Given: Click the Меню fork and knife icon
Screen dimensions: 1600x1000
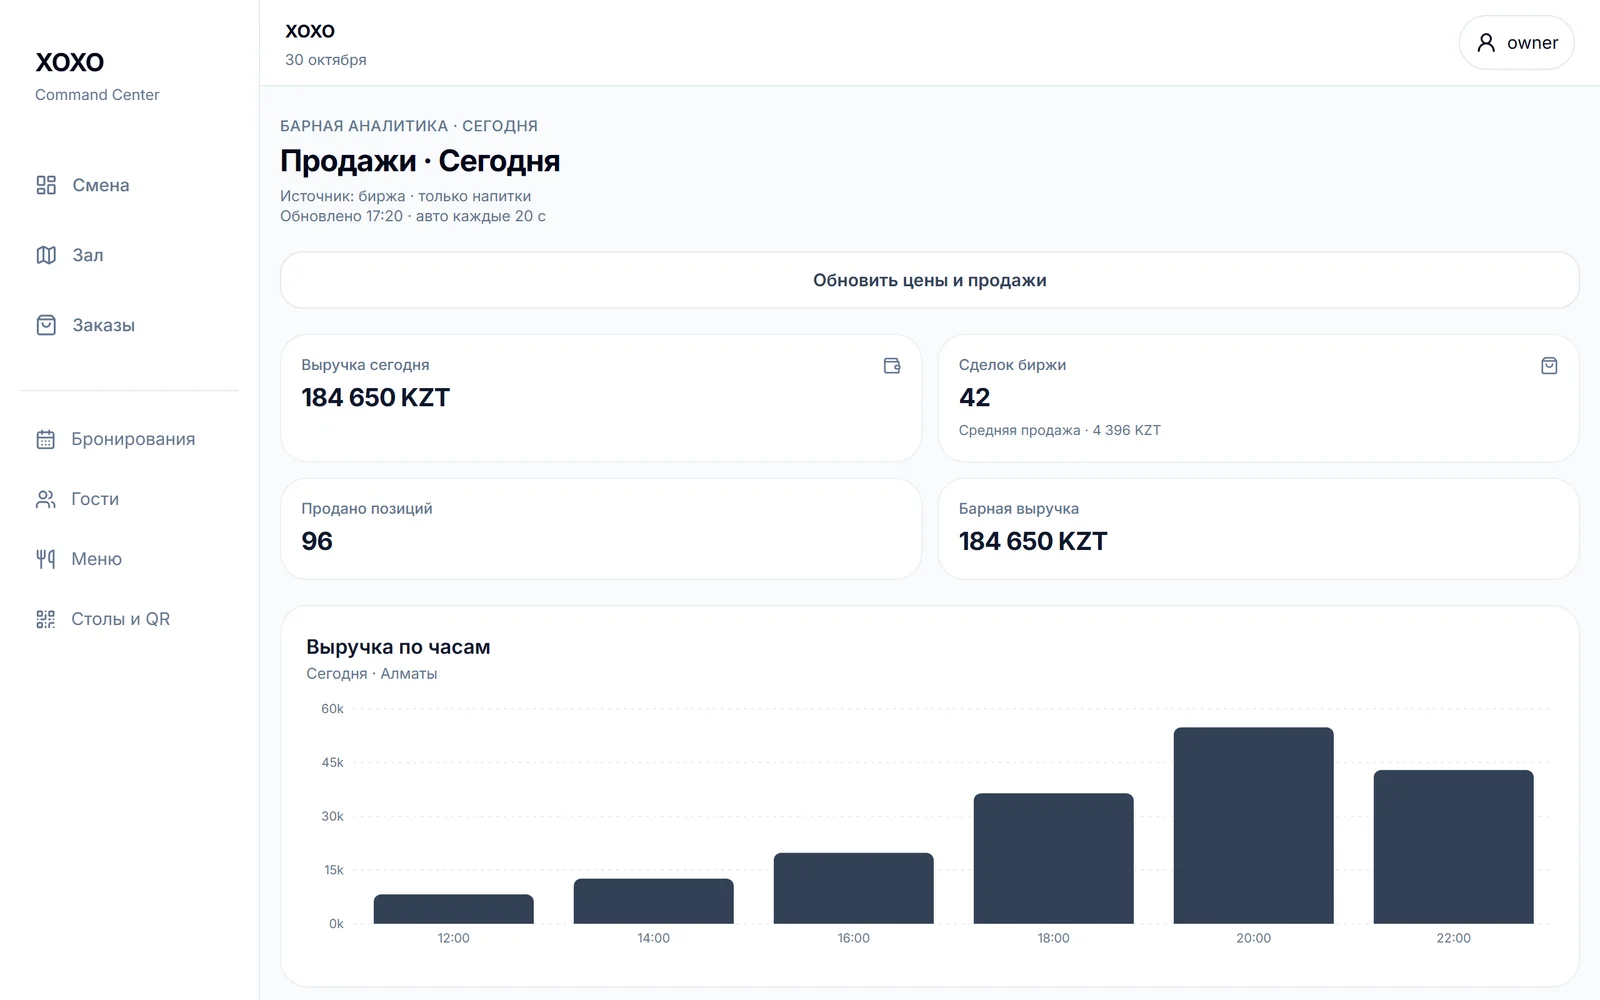Looking at the screenshot, I should point(46,559).
